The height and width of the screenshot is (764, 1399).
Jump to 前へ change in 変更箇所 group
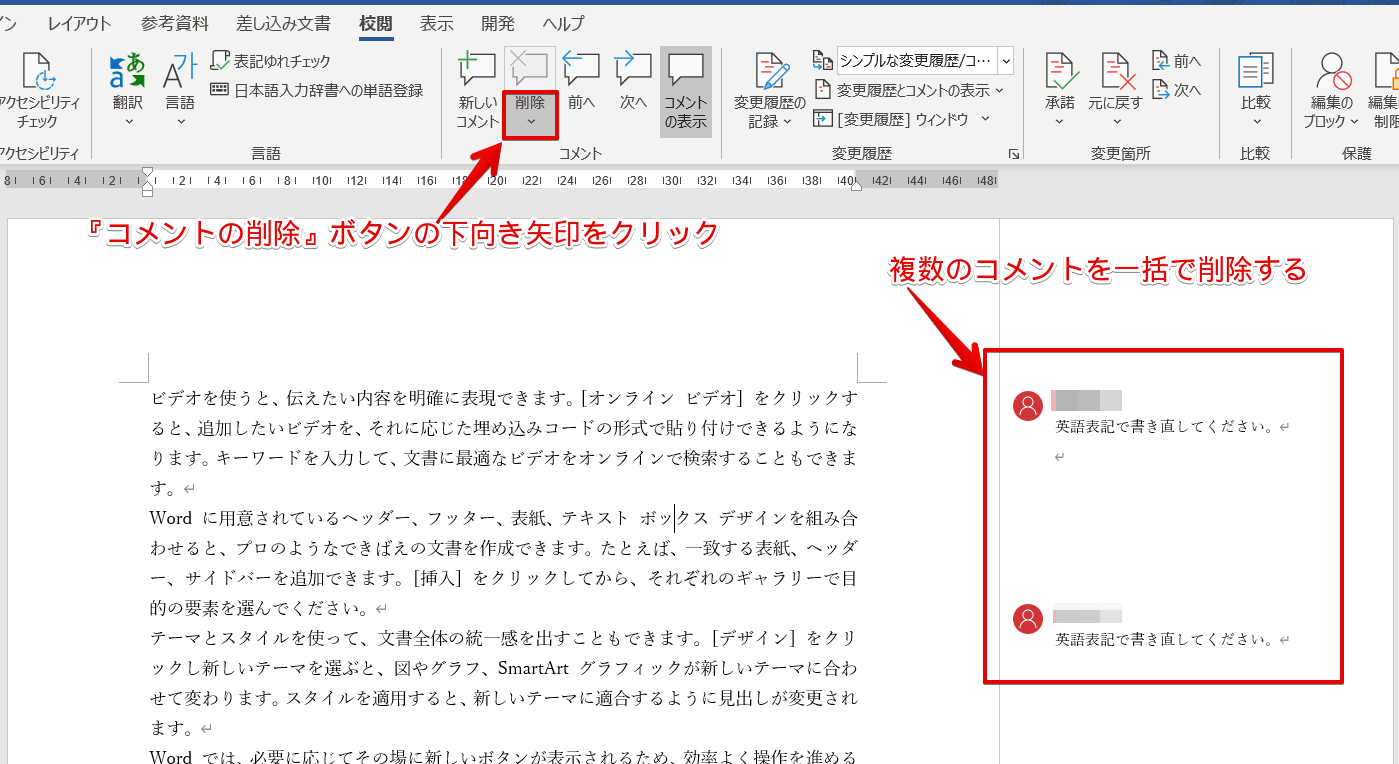point(1176,62)
